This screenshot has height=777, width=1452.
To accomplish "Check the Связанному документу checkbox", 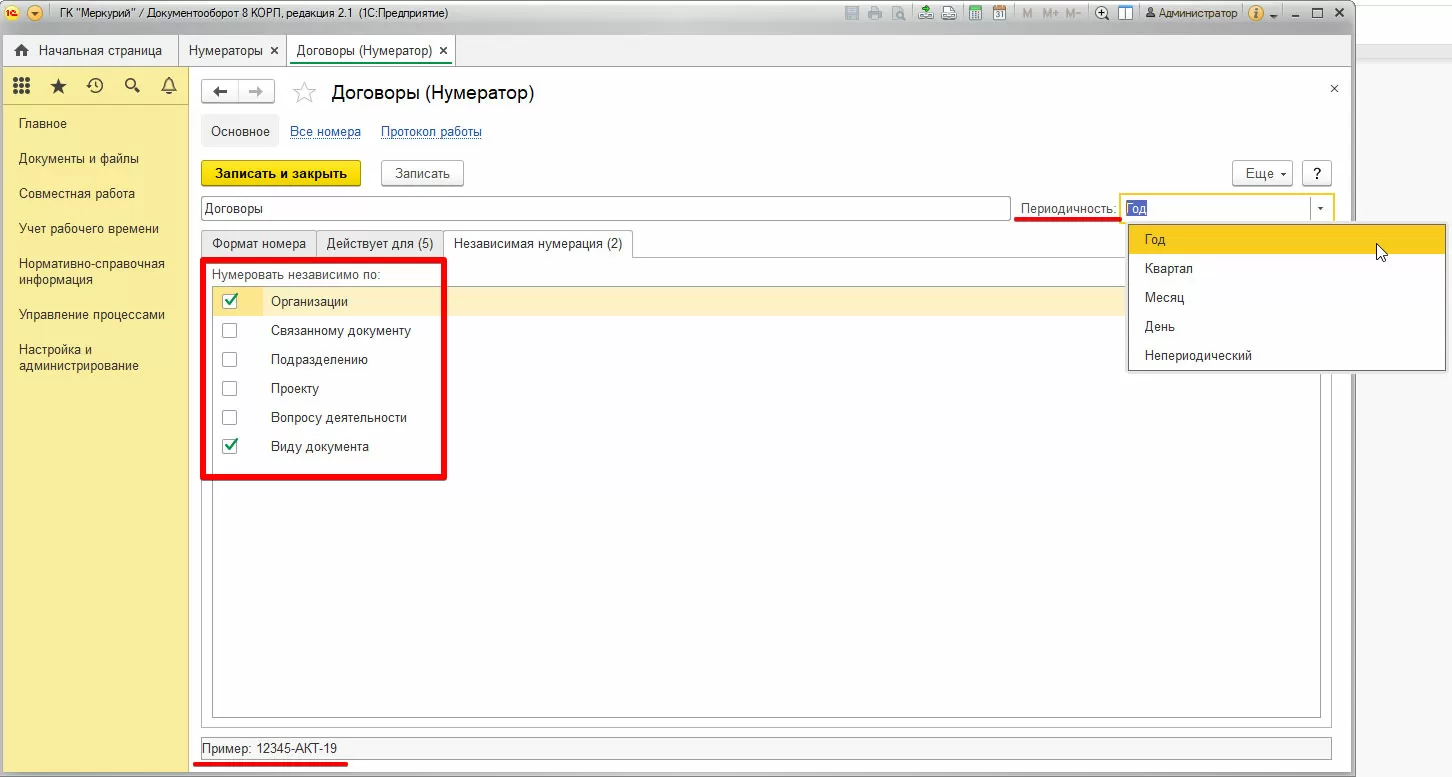I will [230, 330].
